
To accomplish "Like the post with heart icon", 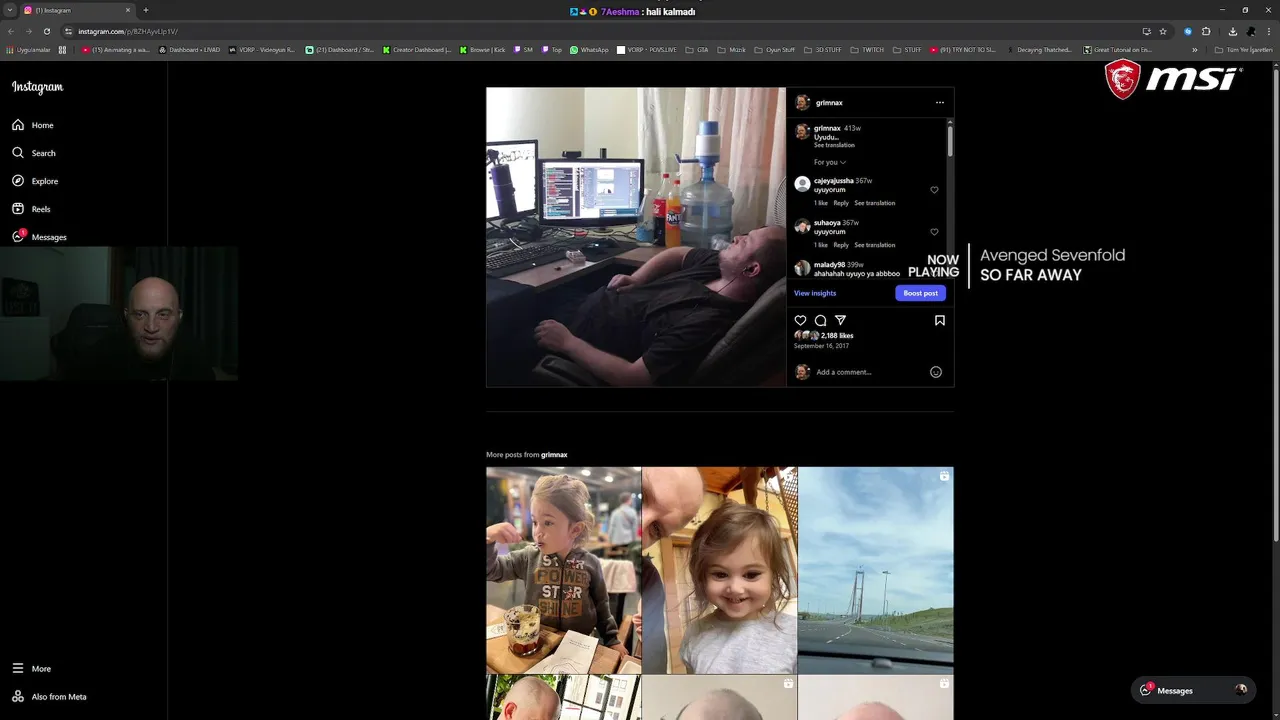I will (800, 320).
